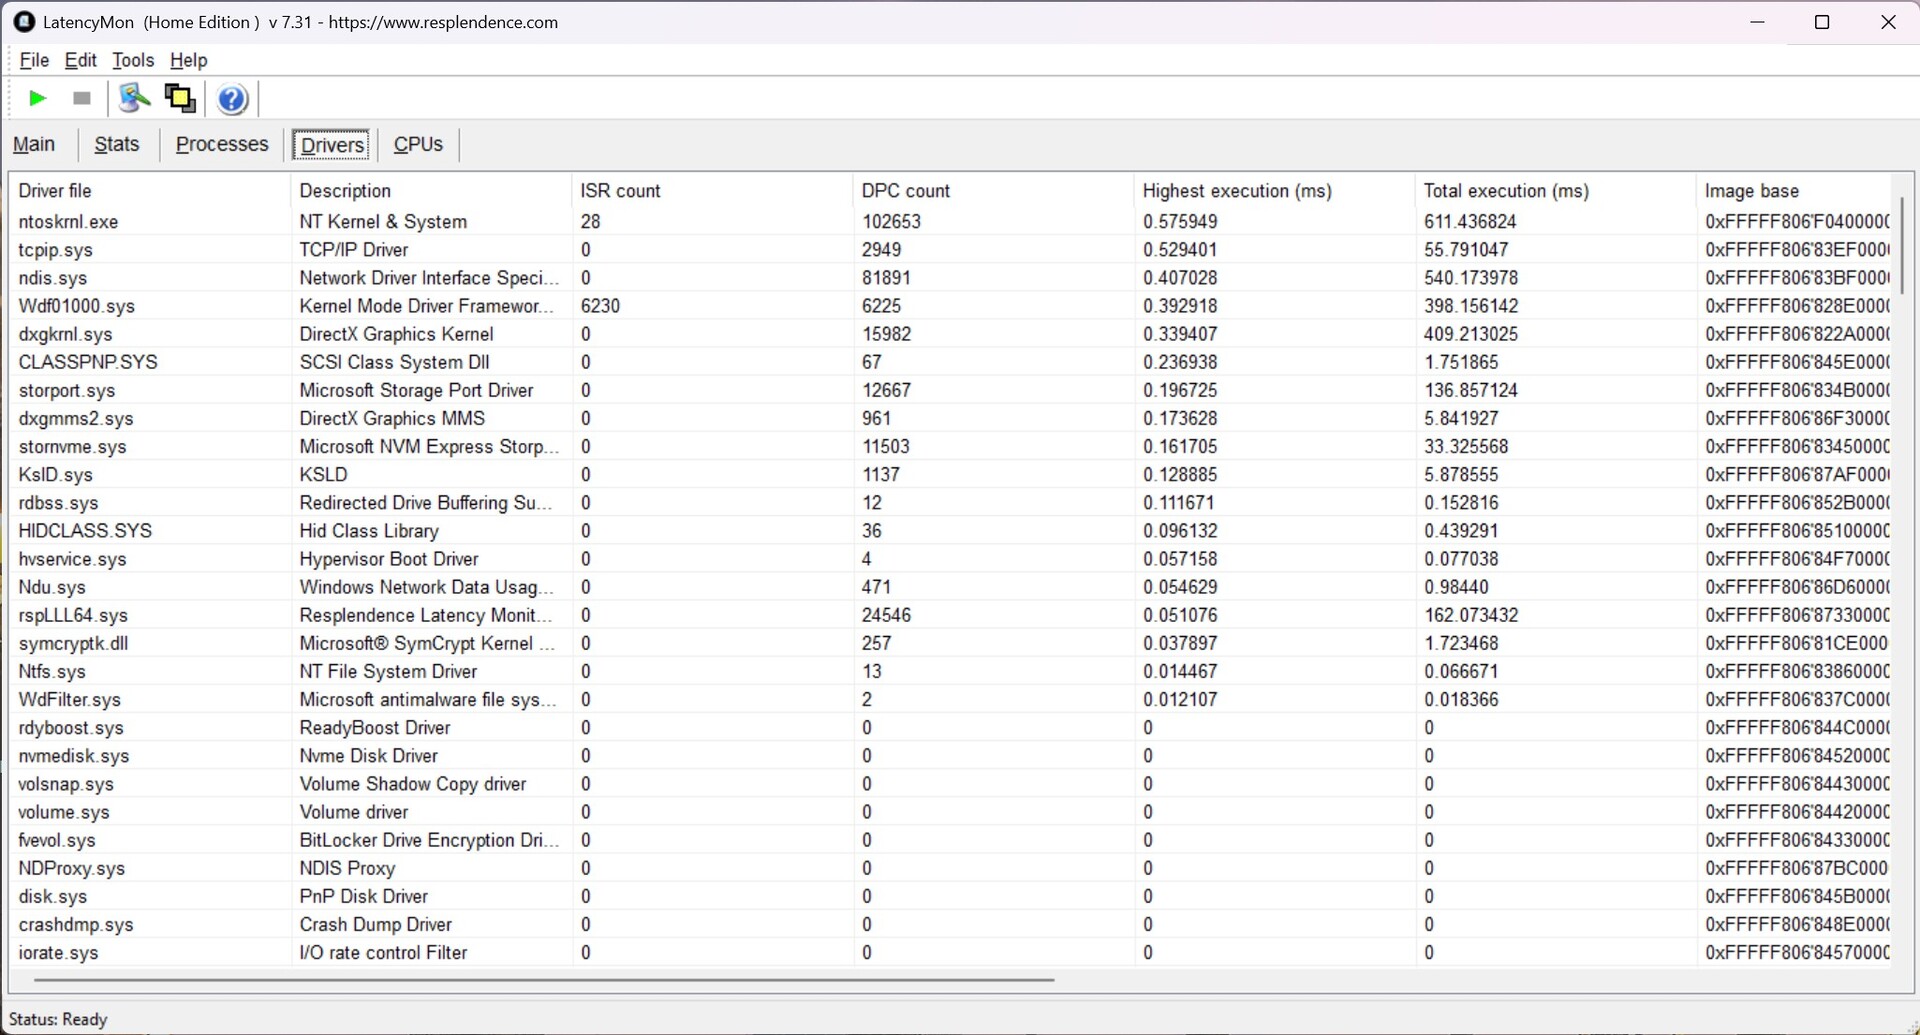Start monitoring with the green play button
Screen dimensions: 1920x1035
(38, 98)
